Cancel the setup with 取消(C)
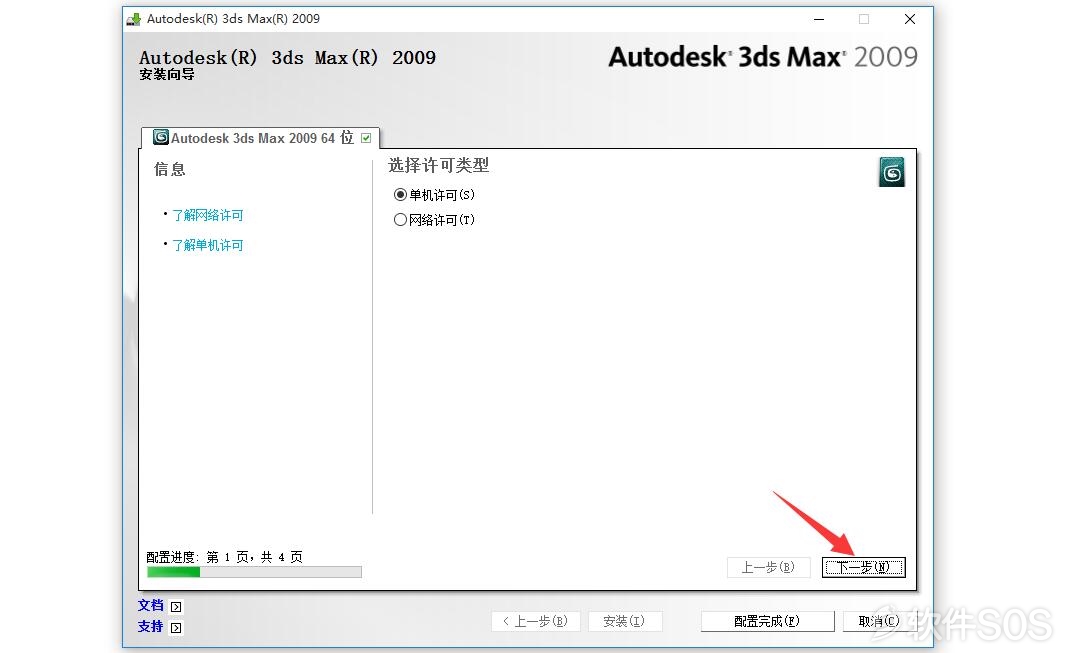This screenshot has width=1068, height=653. click(879, 621)
